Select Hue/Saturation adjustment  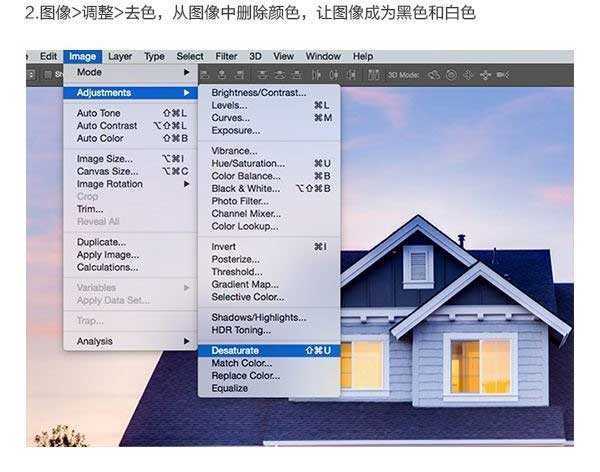pos(248,163)
